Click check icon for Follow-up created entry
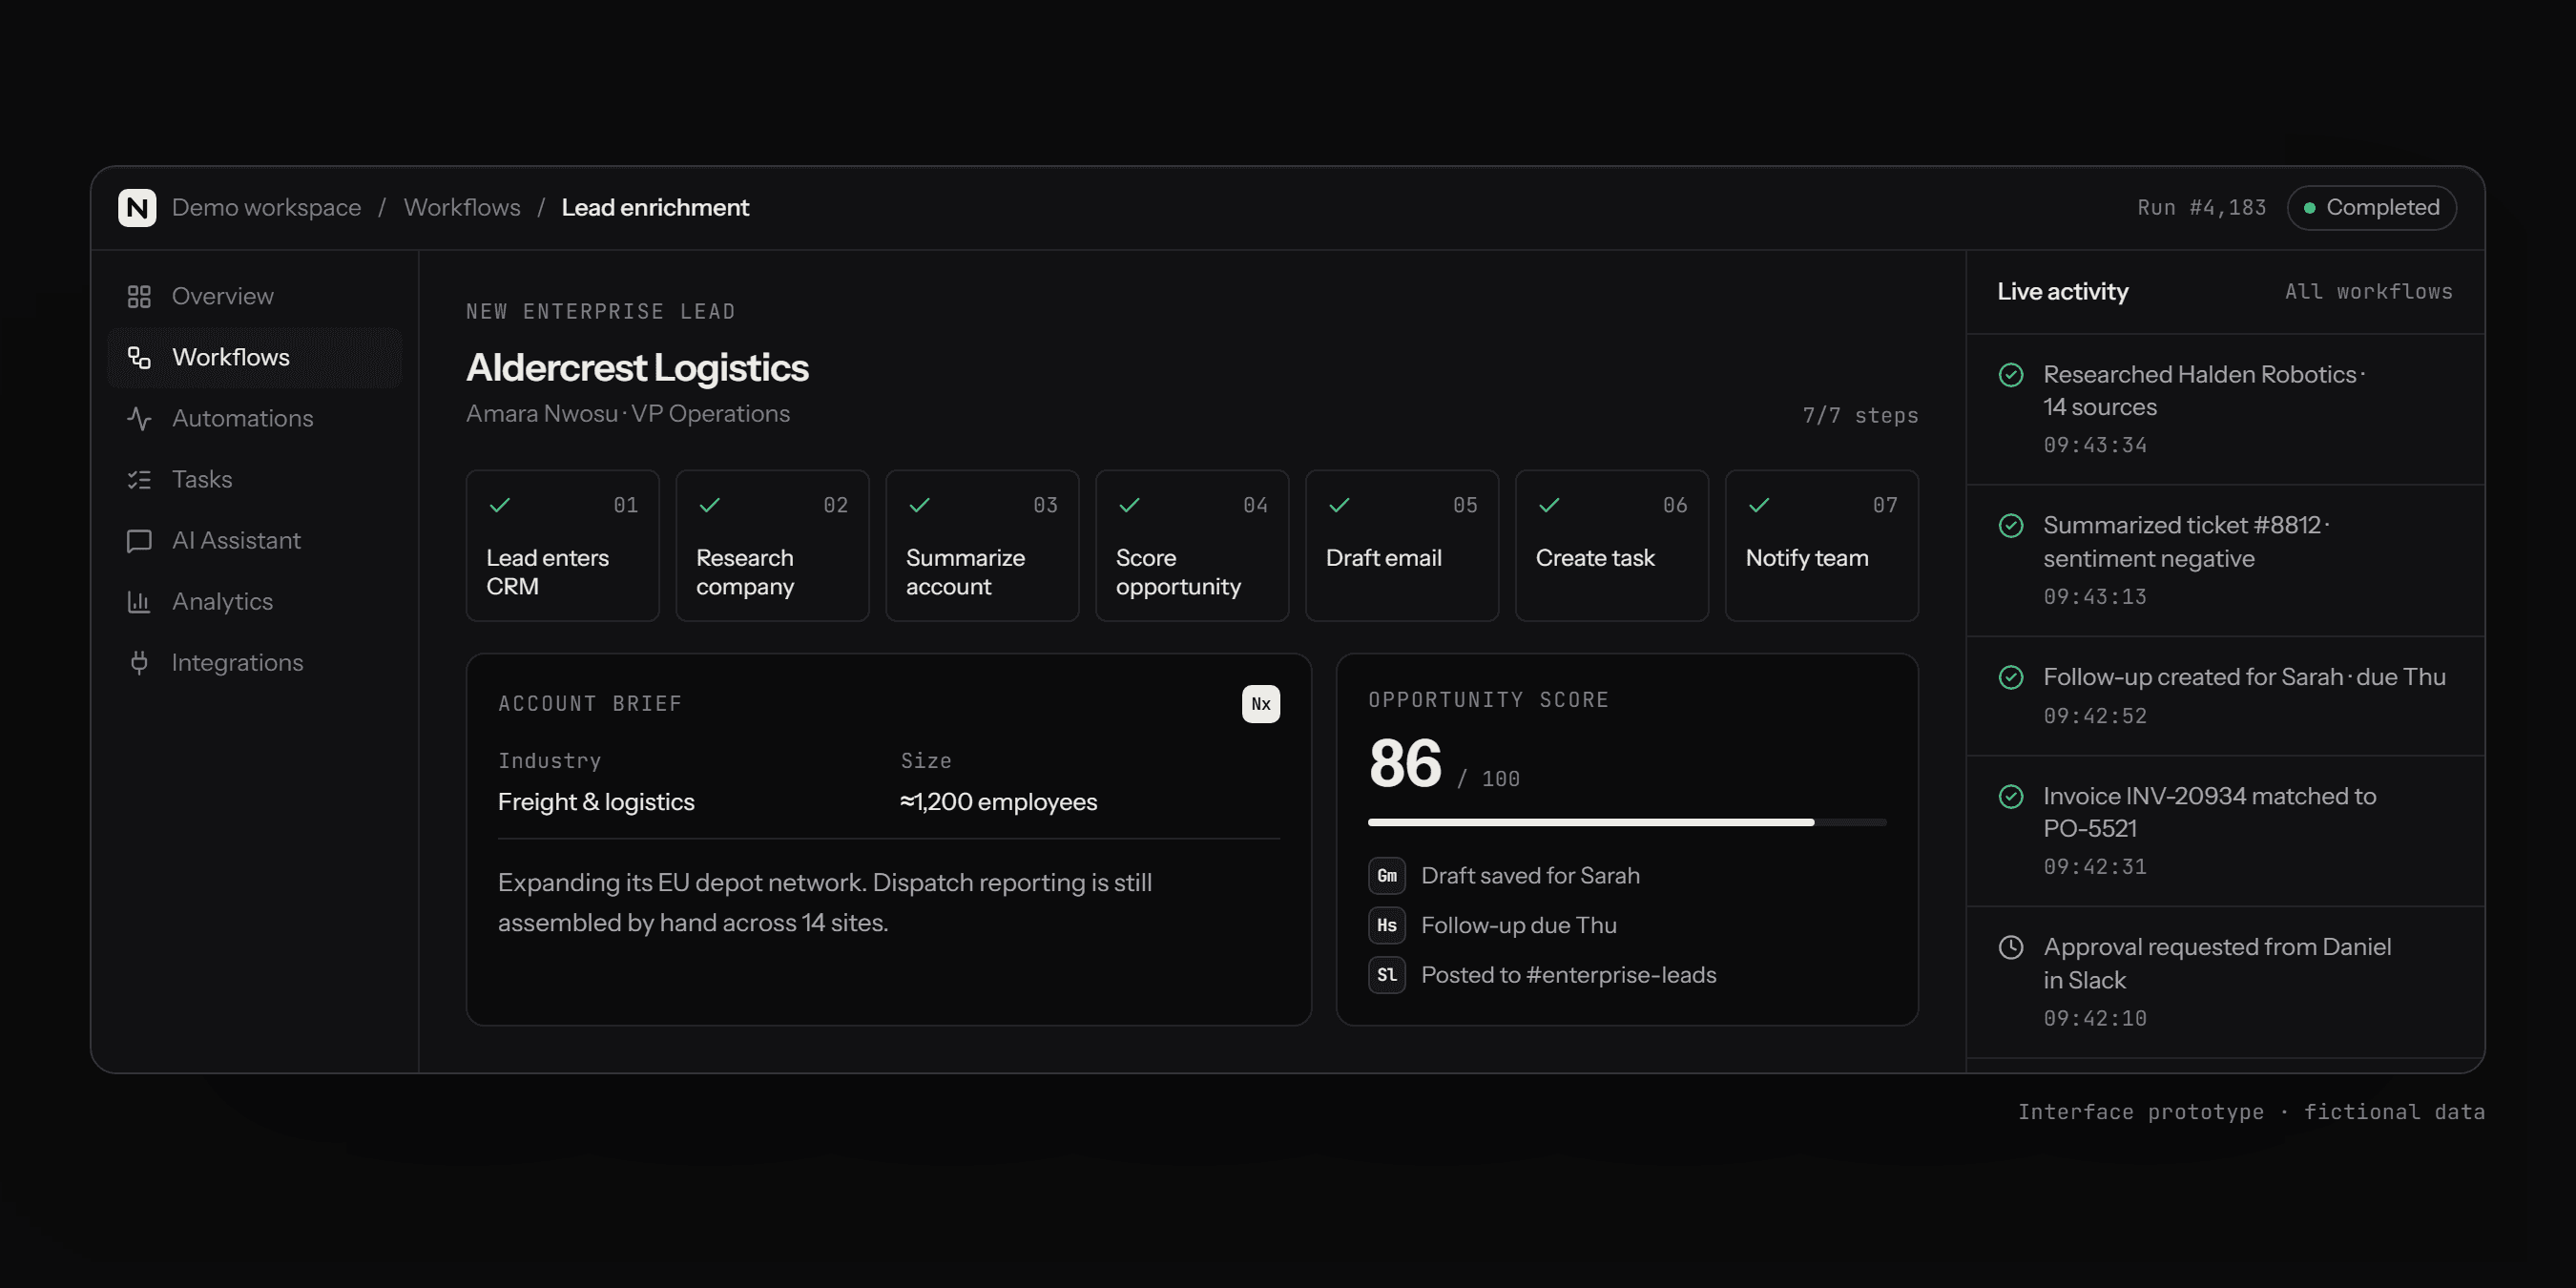The height and width of the screenshot is (1288, 2576). (2011, 678)
